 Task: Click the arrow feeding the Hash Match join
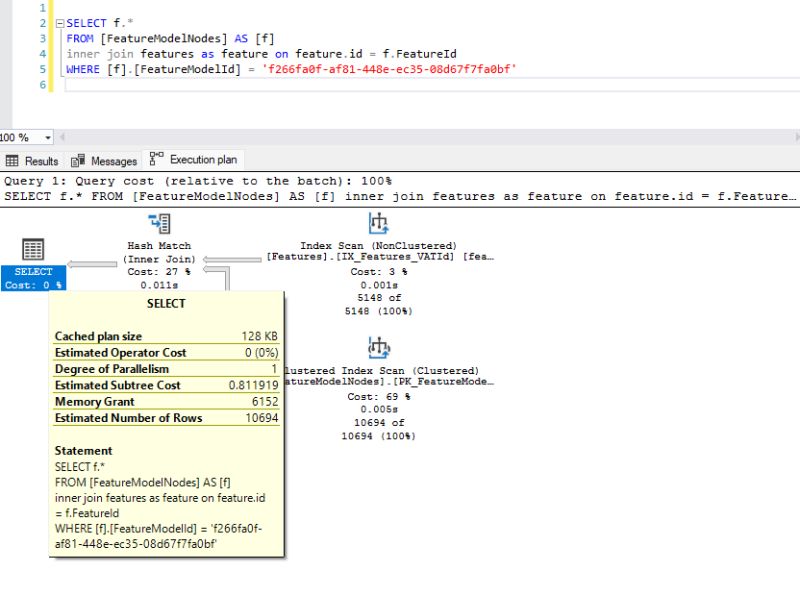pos(230,257)
